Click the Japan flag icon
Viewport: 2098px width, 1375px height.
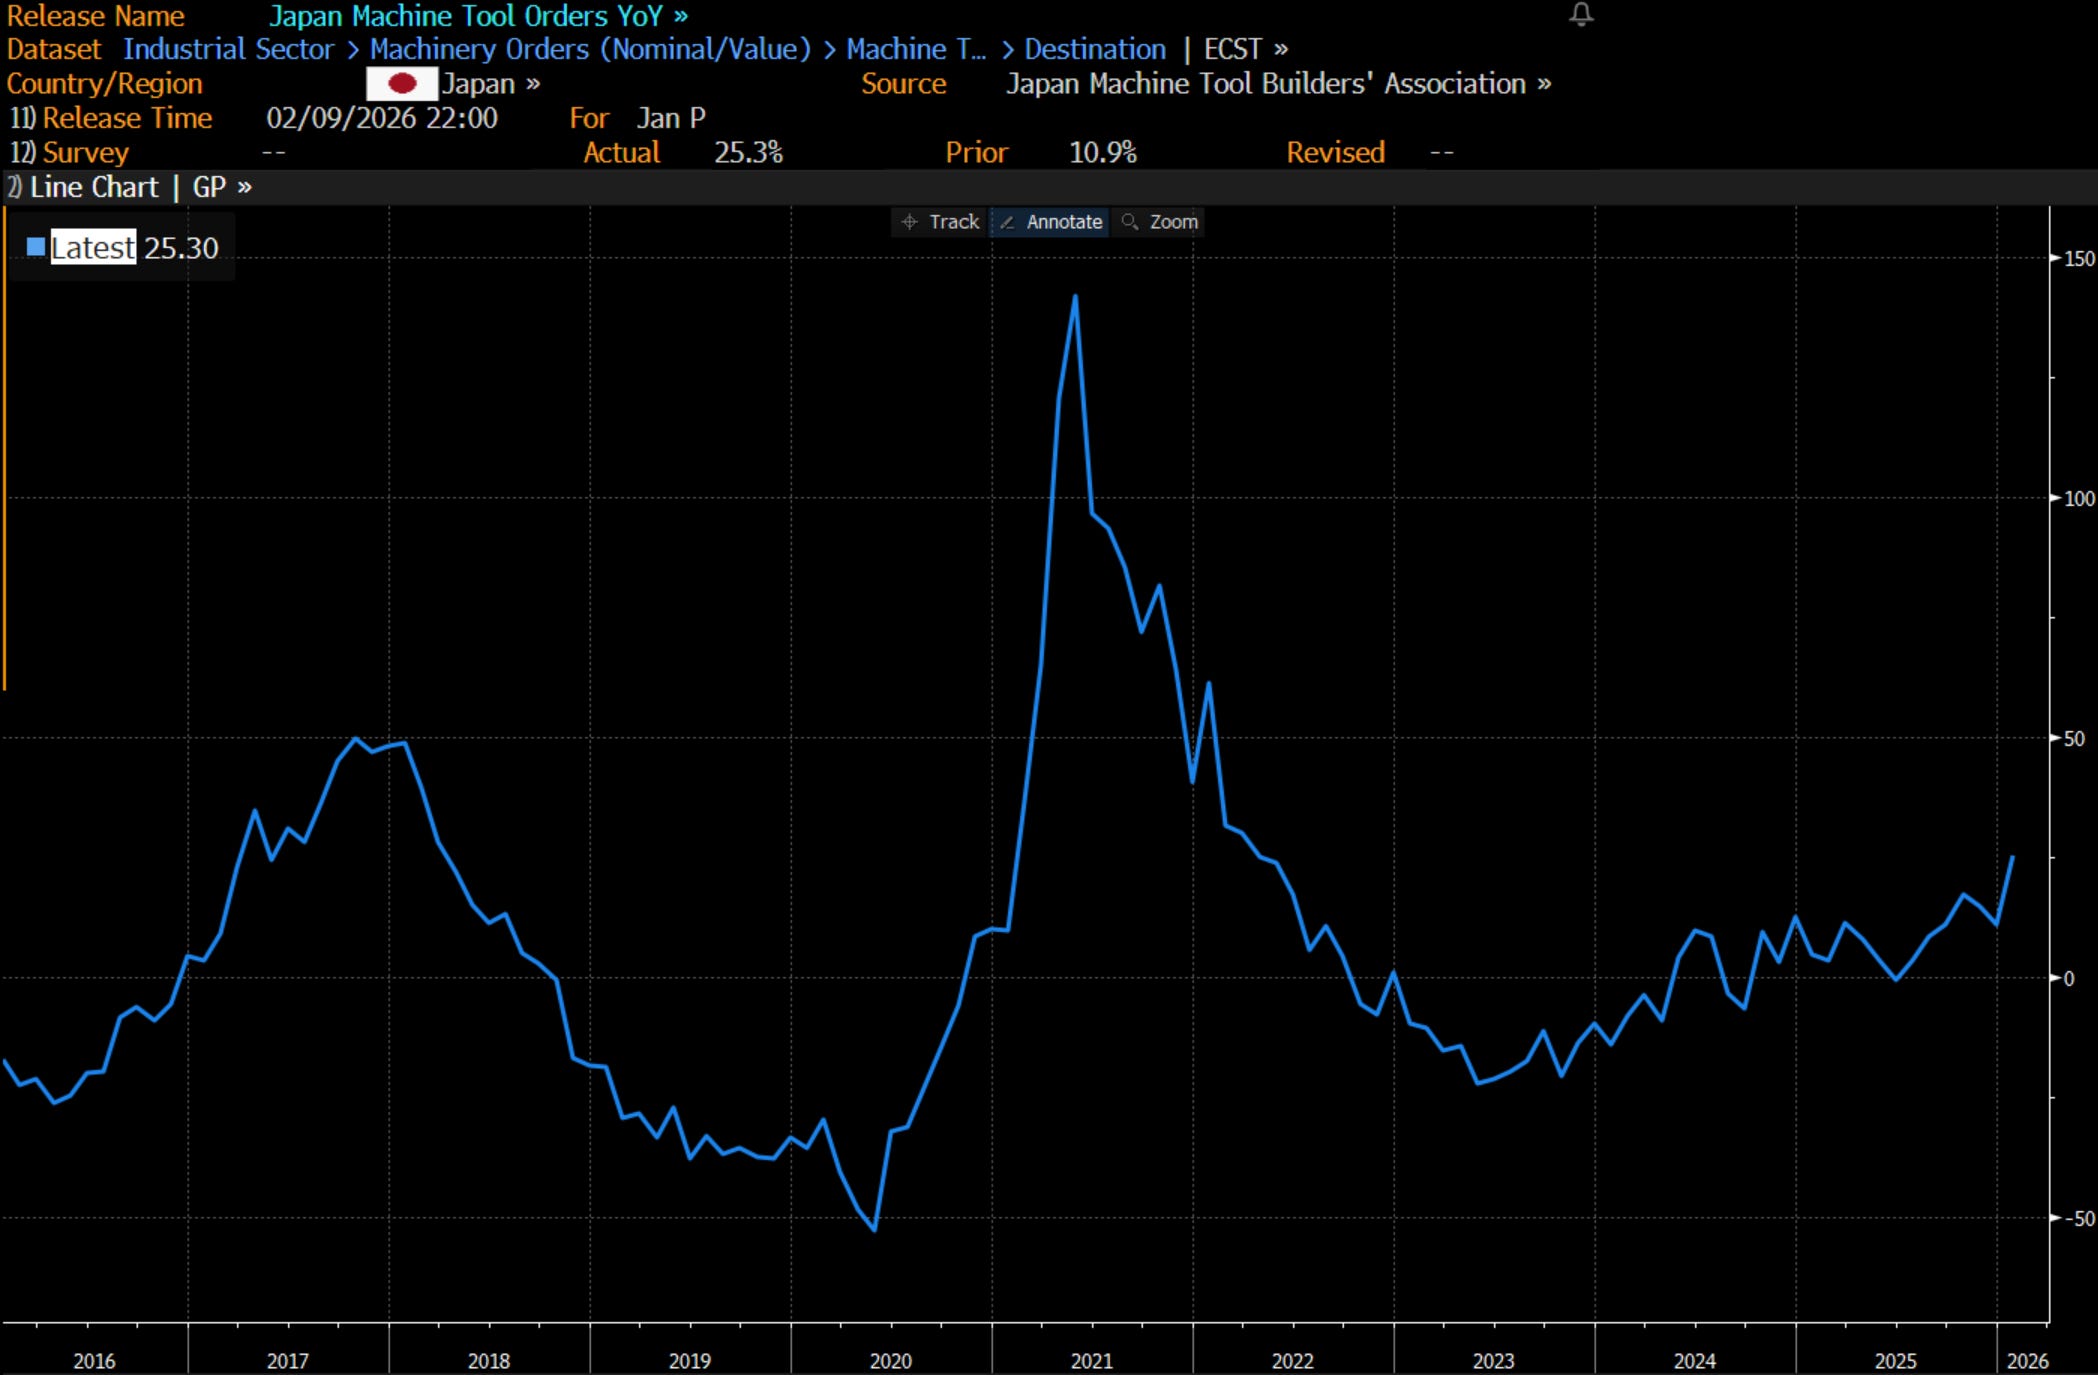[402, 84]
